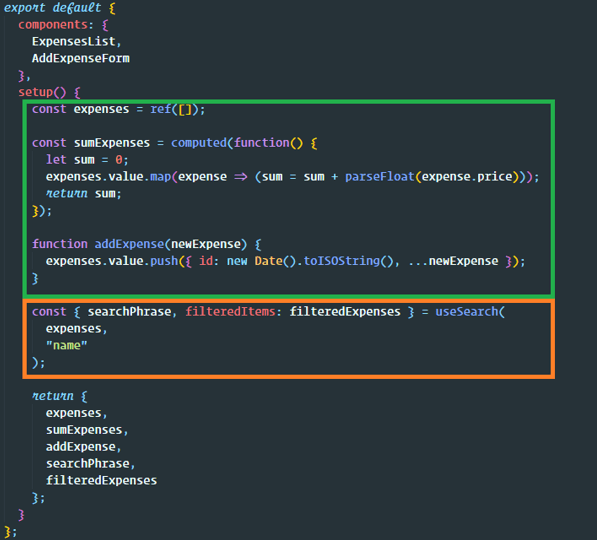597x540 pixels.
Task: Click the 'let sum = 0;' line
Action: click(87, 160)
